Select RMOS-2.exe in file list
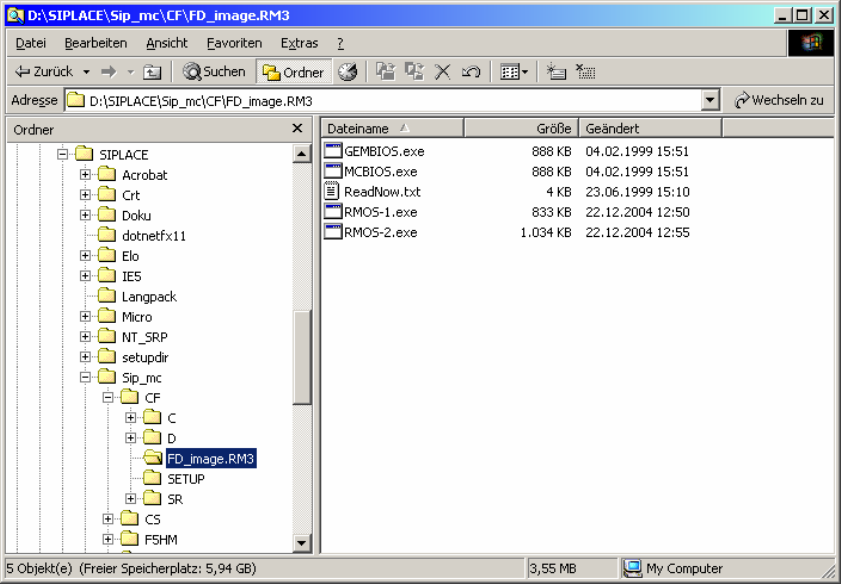The image size is (841, 584). point(380,233)
